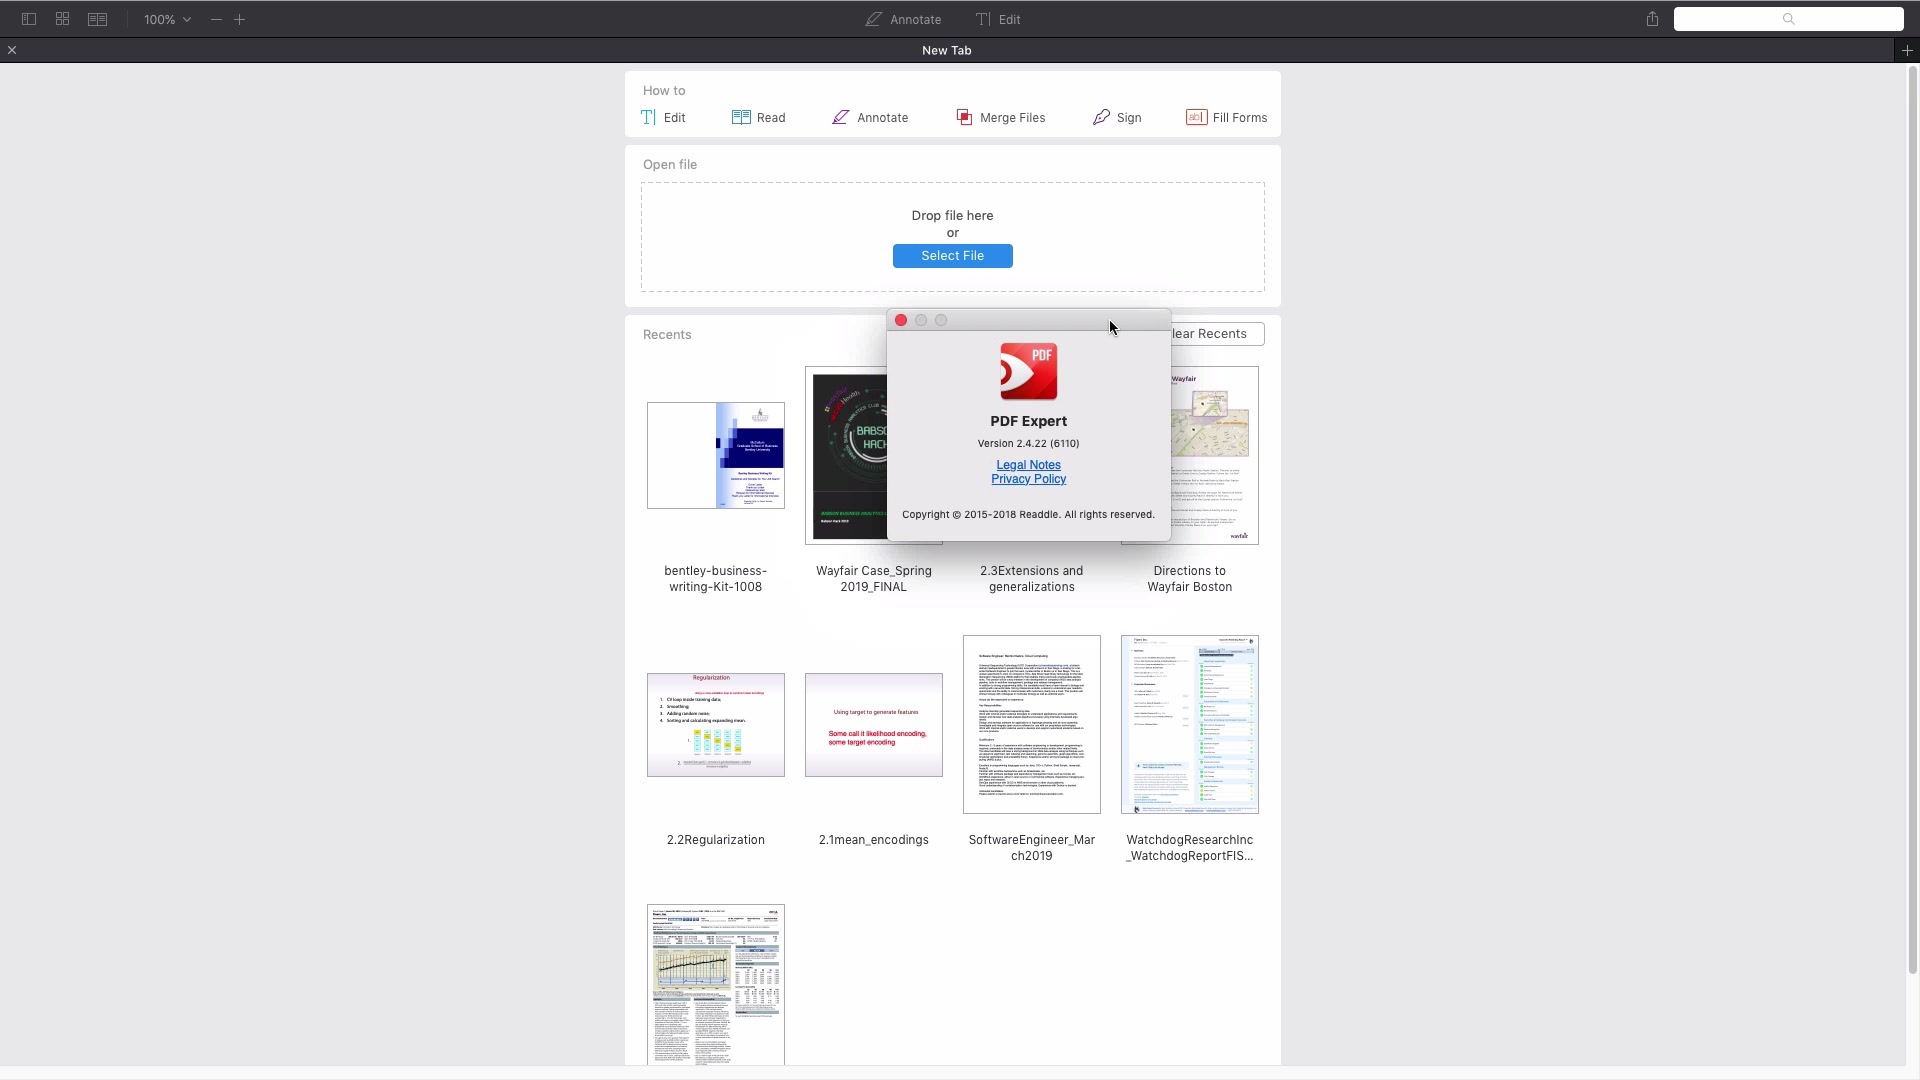This screenshot has height=1080, width=1920.
Task: Click the Edit tab in how-to section
Action: point(663,117)
